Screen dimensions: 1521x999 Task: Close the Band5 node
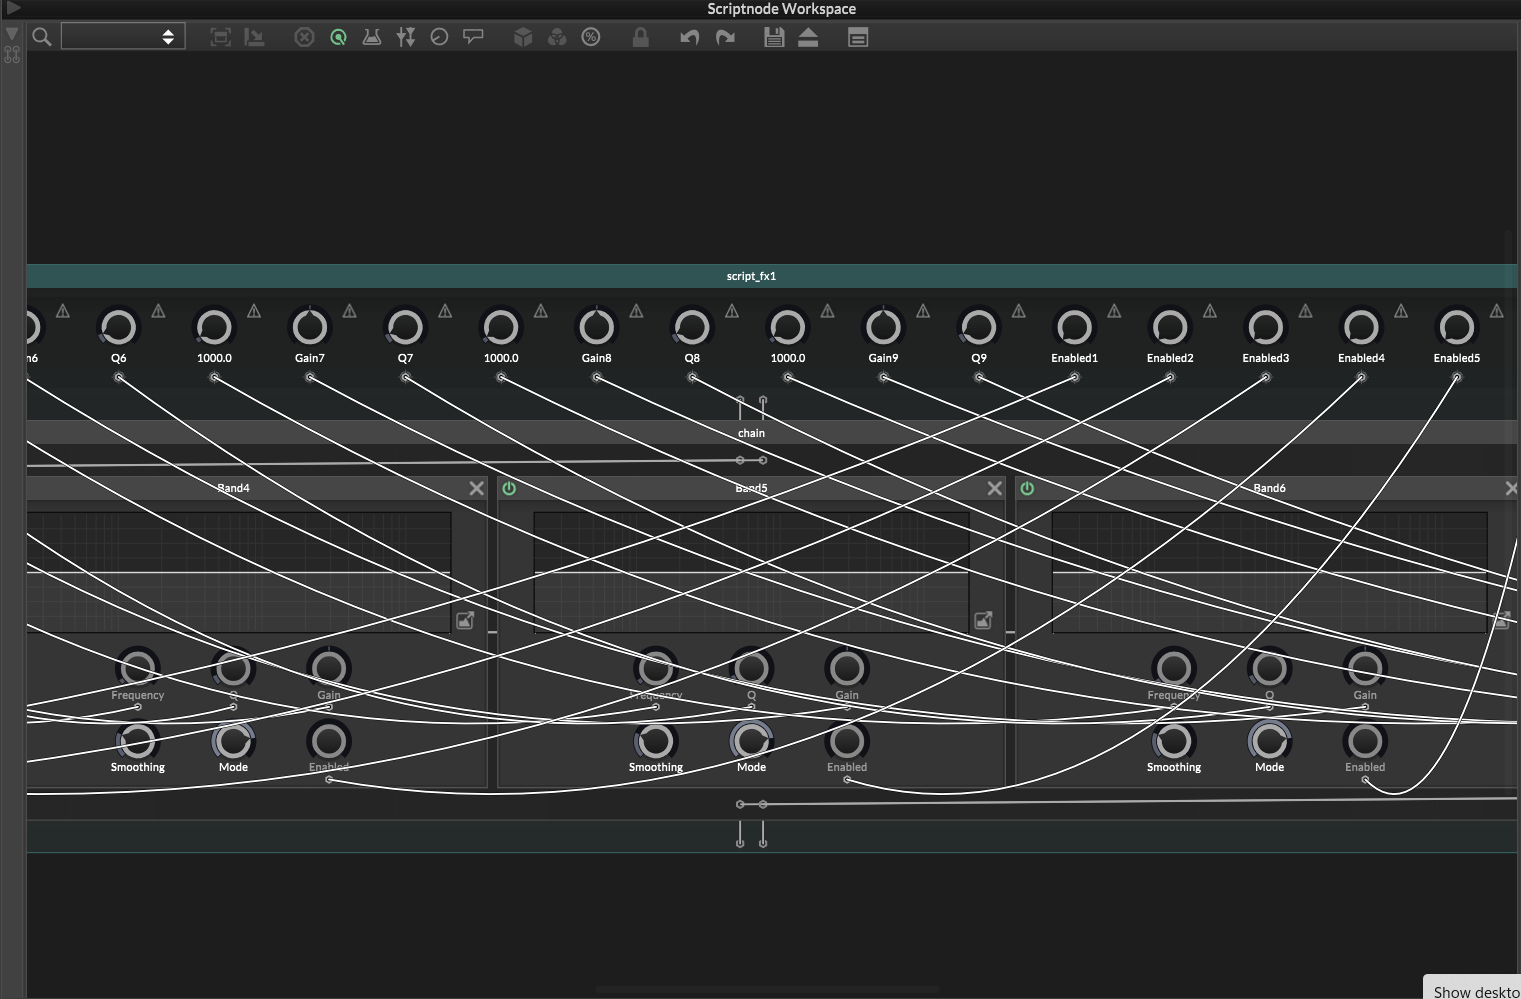[994, 488]
